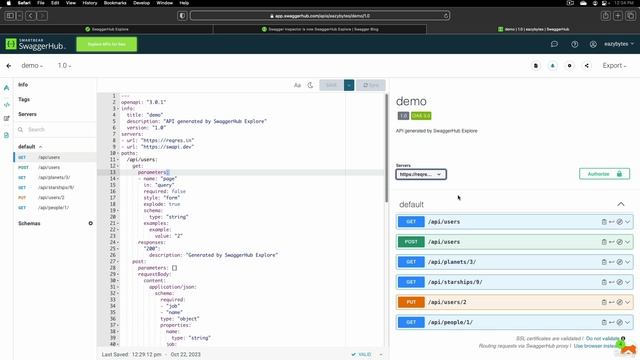Select the Servers navigation item
Viewport: 640px width, 360px height.
pos(27,114)
